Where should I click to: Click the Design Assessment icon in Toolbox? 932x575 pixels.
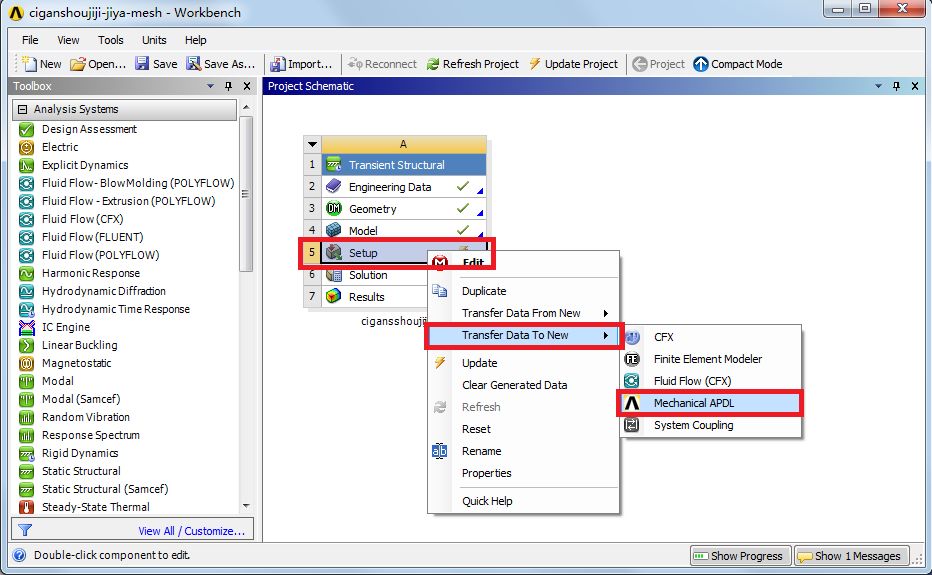[x=26, y=129]
